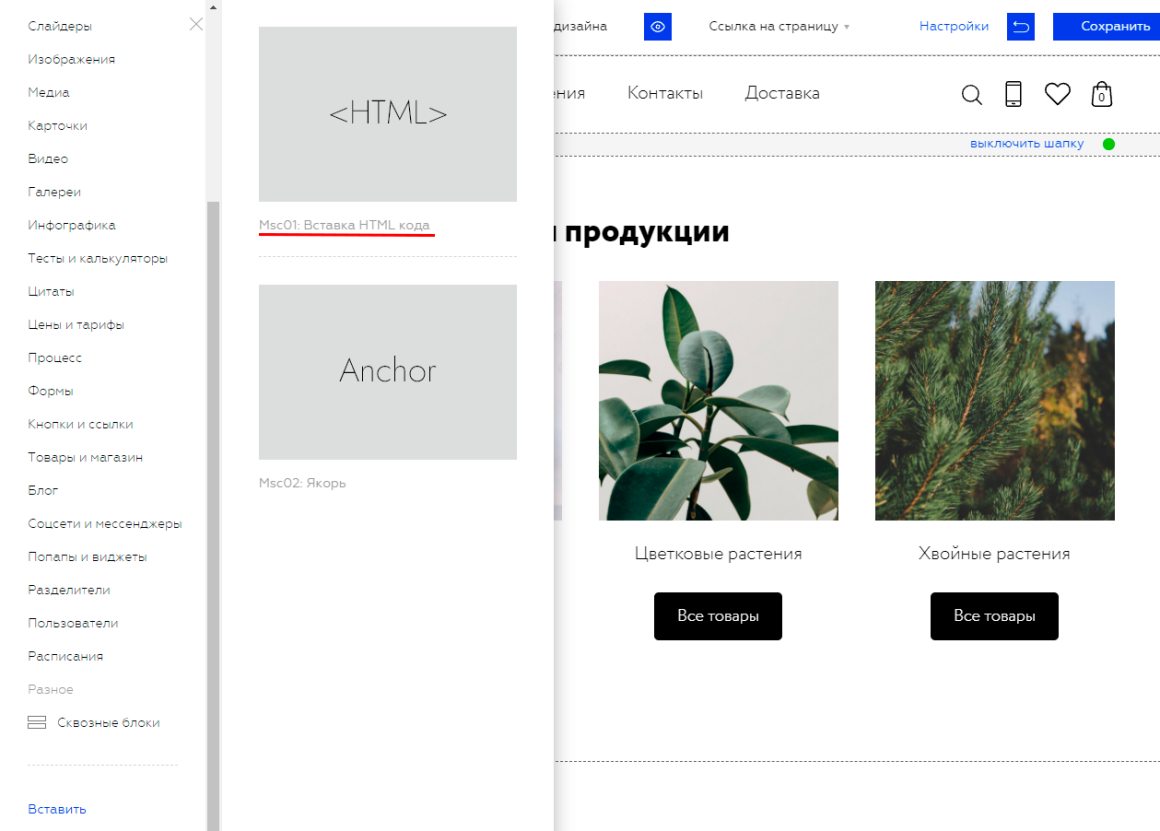Select the Цитаты category
This screenshot has width=1160, height=831.
(x=50, y=292)
